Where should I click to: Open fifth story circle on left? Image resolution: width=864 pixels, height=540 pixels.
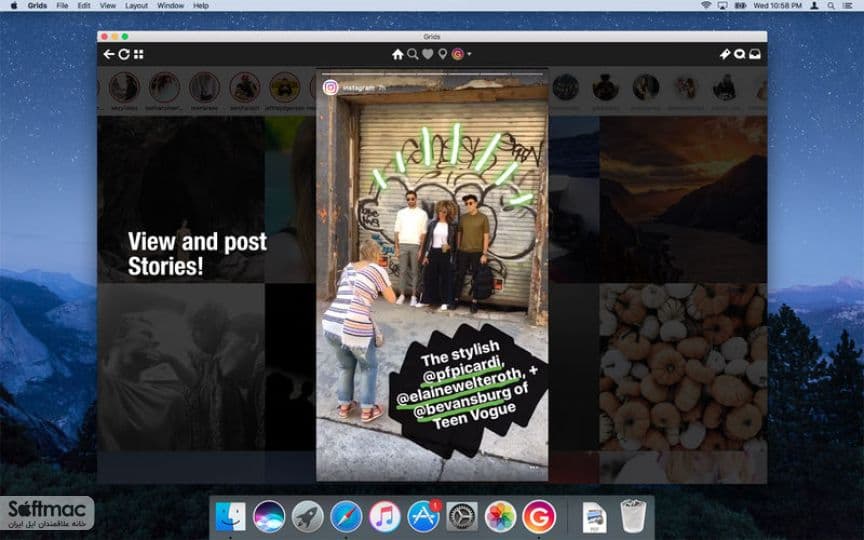coord(285,87)
